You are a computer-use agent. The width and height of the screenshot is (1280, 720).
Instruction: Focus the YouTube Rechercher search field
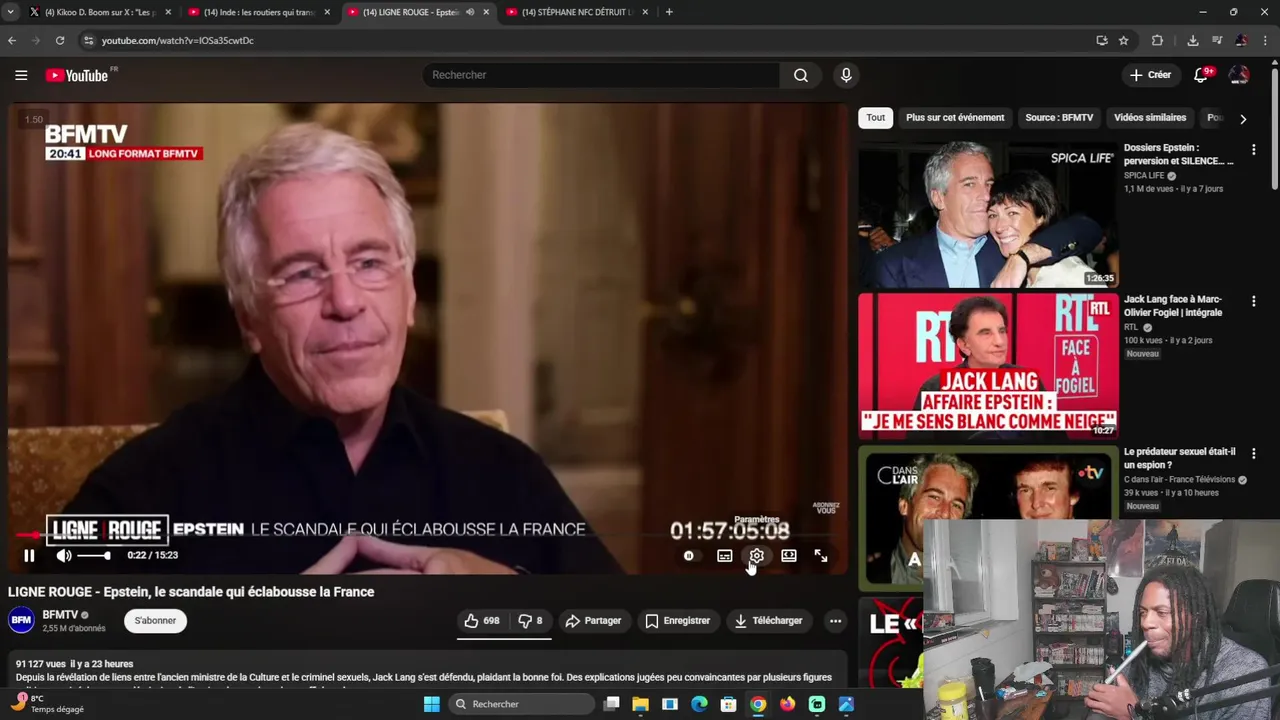(x=602, y=75)
